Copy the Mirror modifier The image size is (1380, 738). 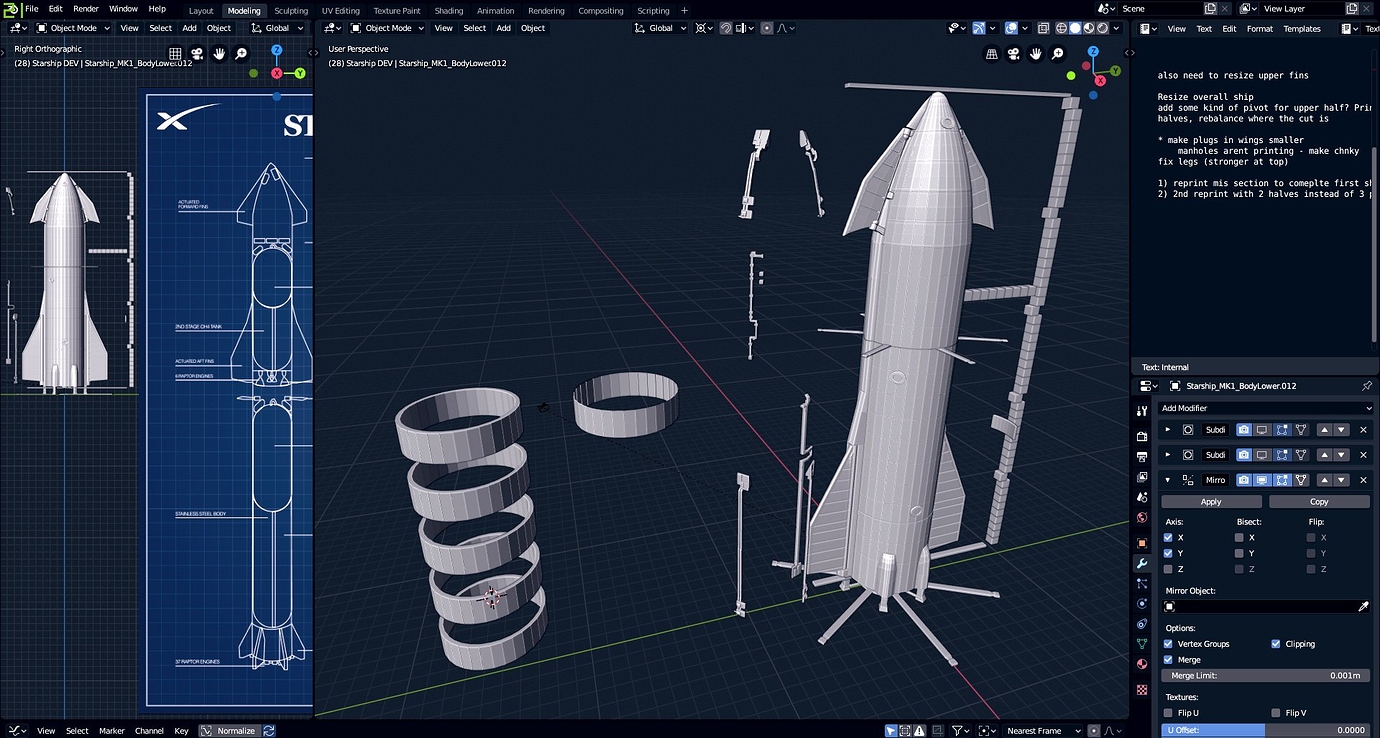(1319, 502)
